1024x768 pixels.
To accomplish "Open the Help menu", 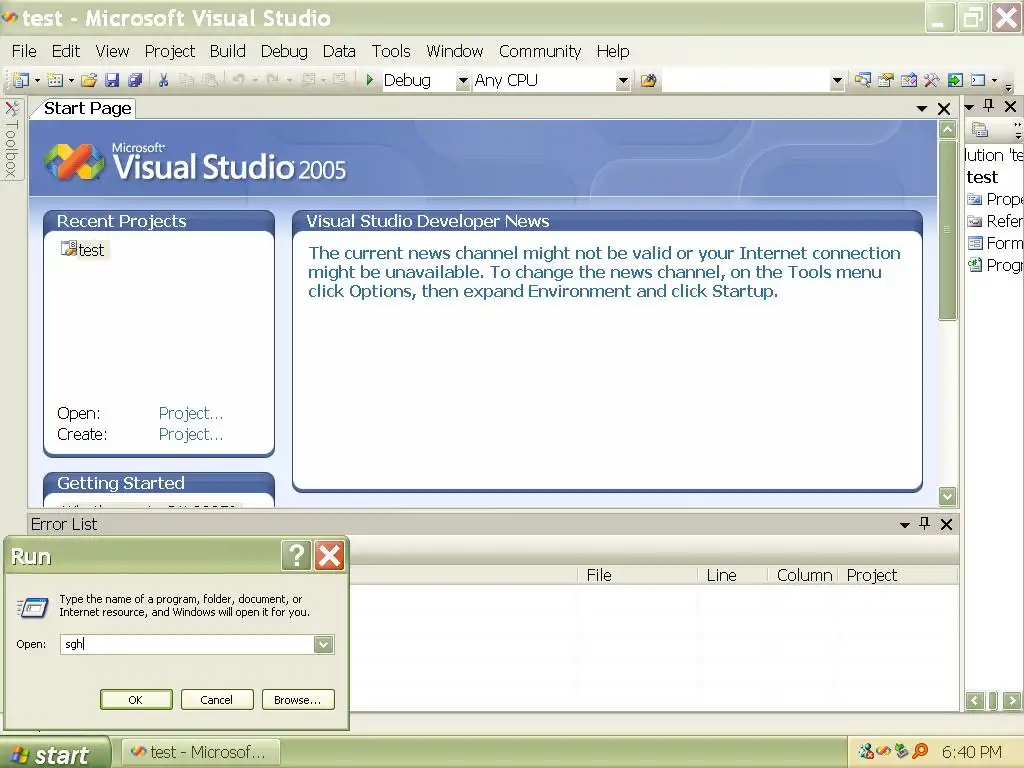I will pos(613,51).
